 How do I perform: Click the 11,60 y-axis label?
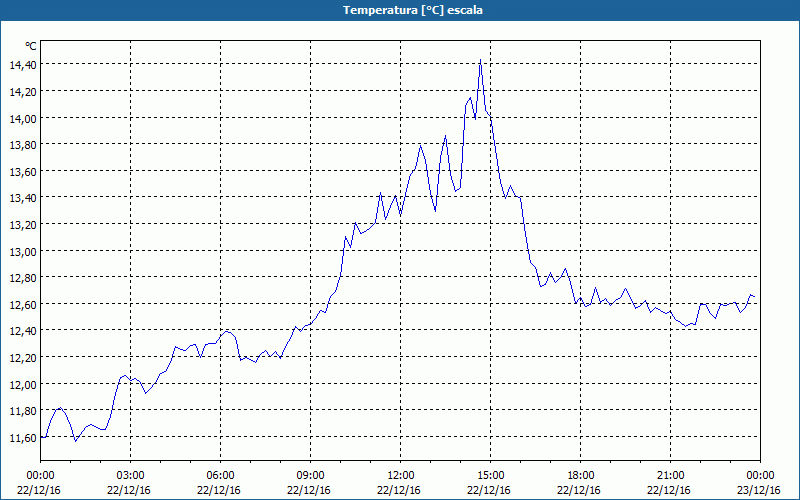(x=22, y=438)
